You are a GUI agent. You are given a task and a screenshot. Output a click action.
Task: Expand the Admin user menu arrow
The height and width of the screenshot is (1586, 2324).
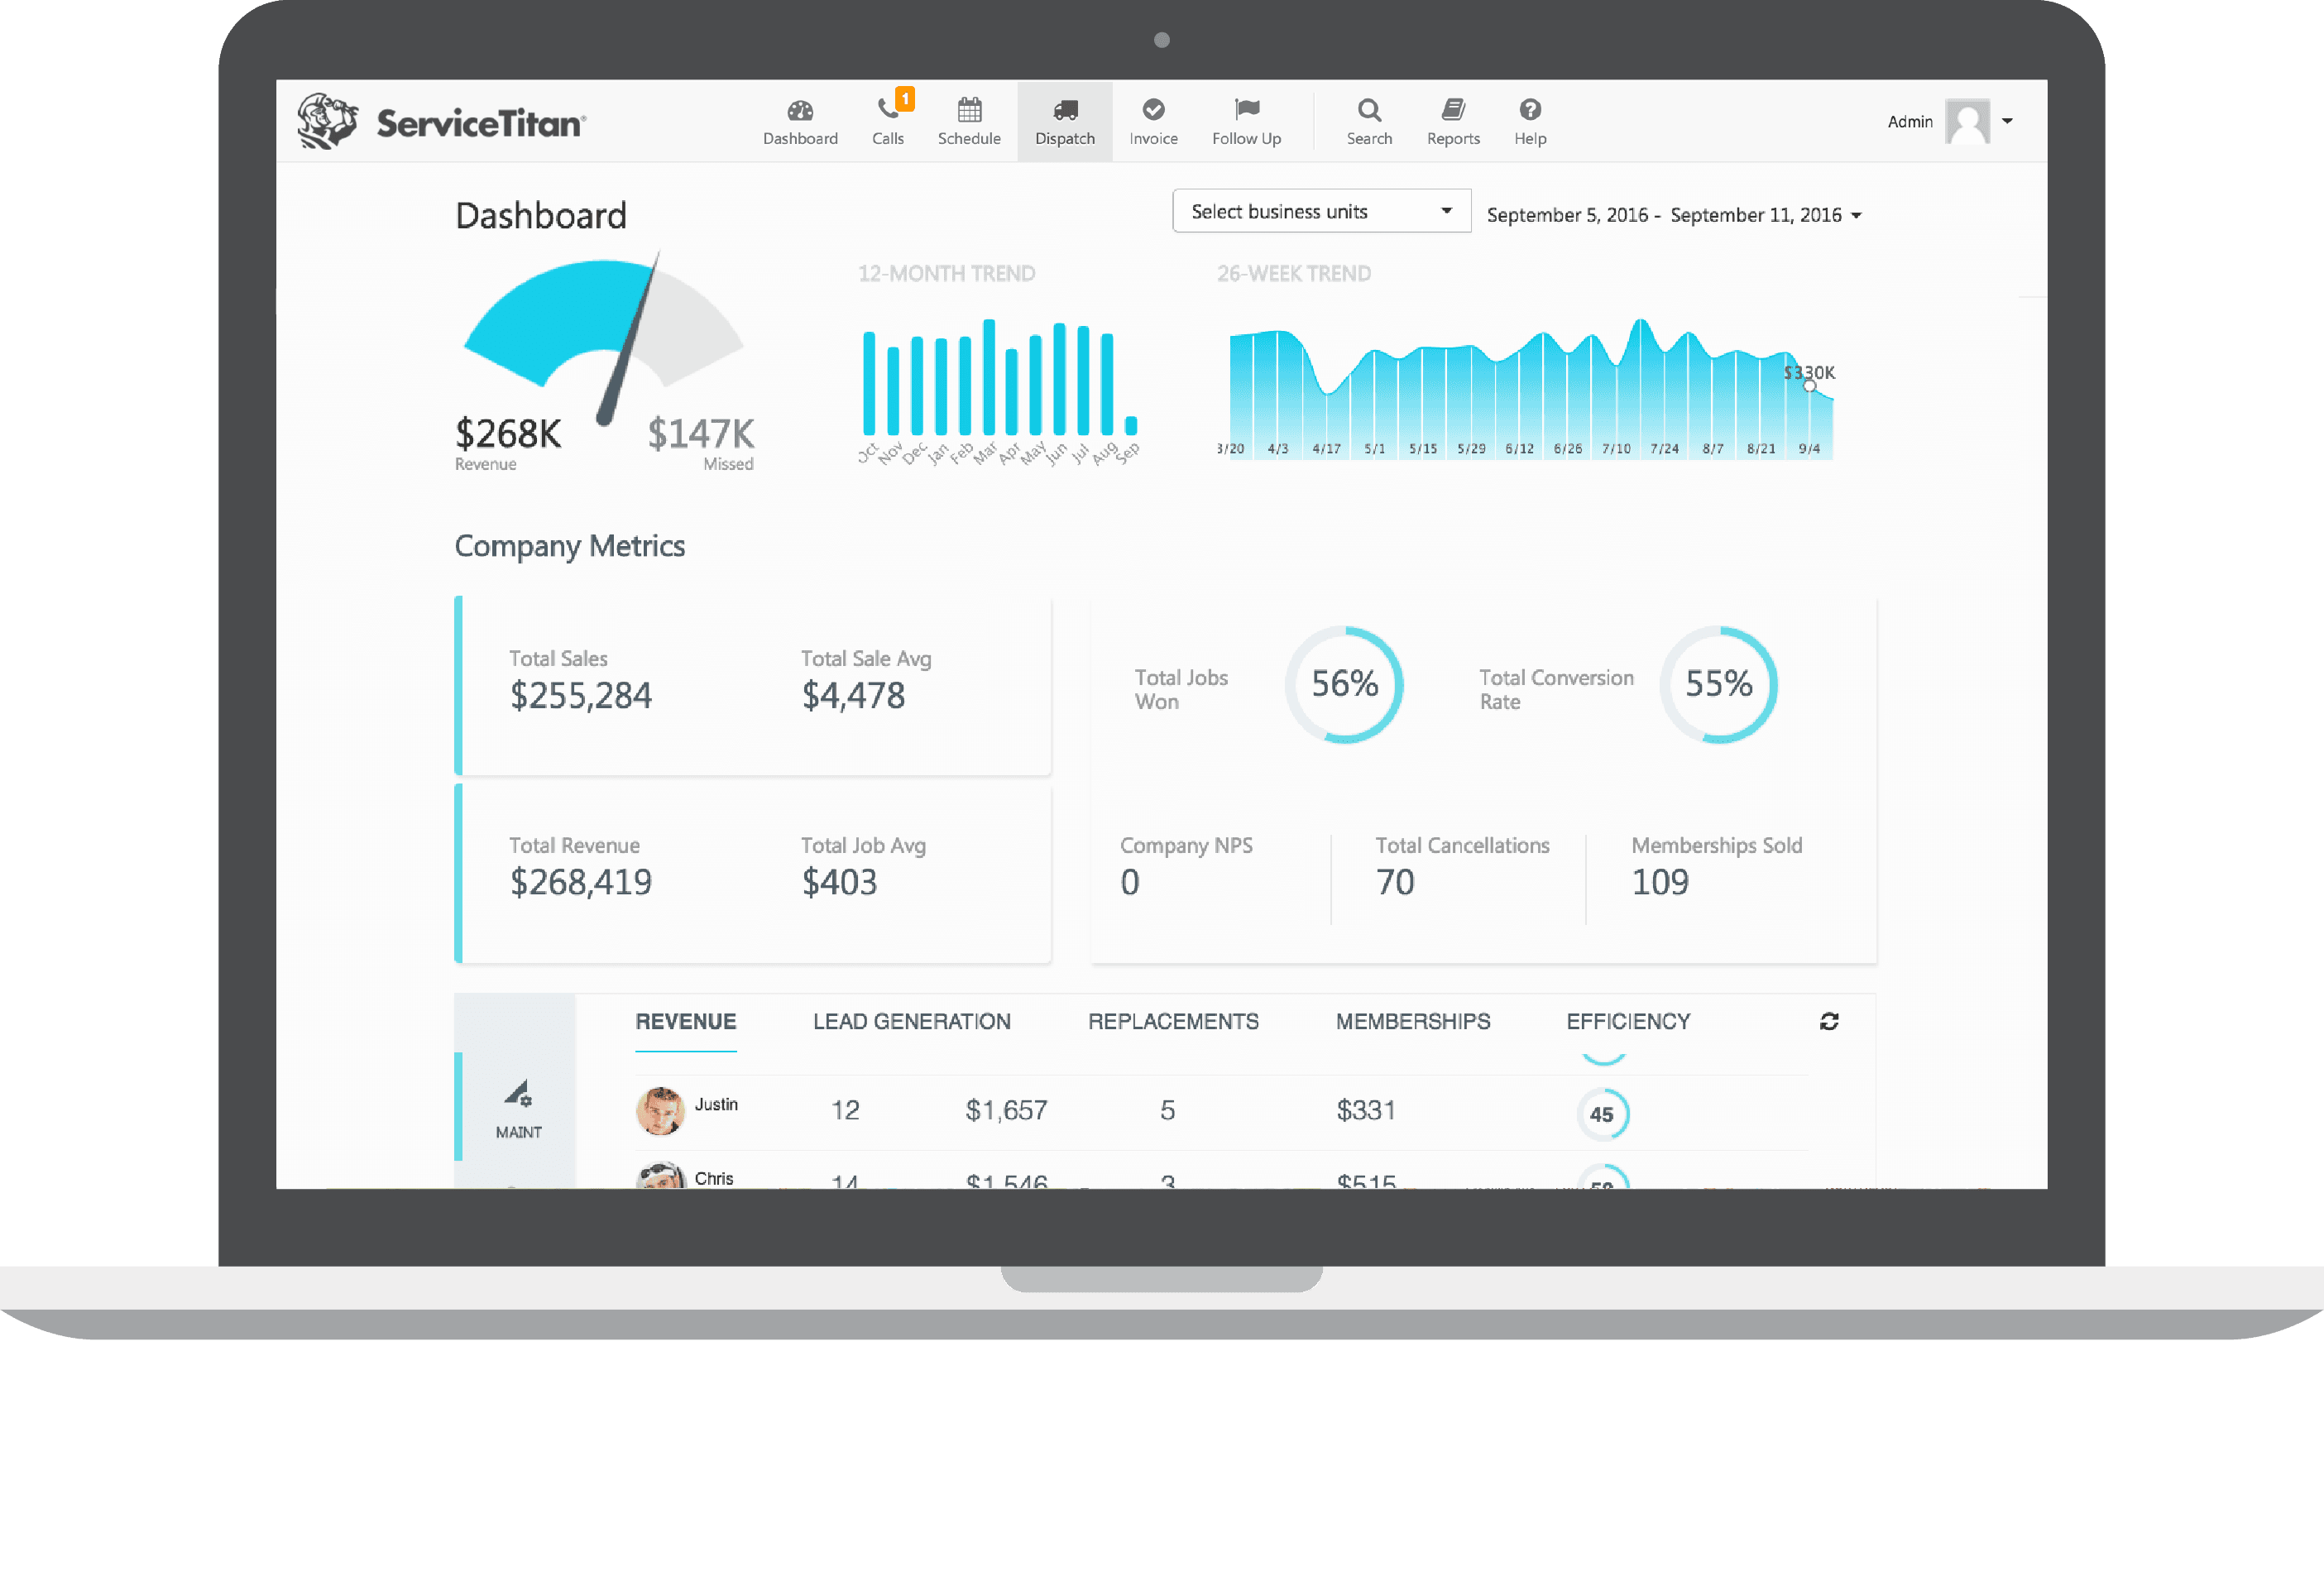[2007, 121]
